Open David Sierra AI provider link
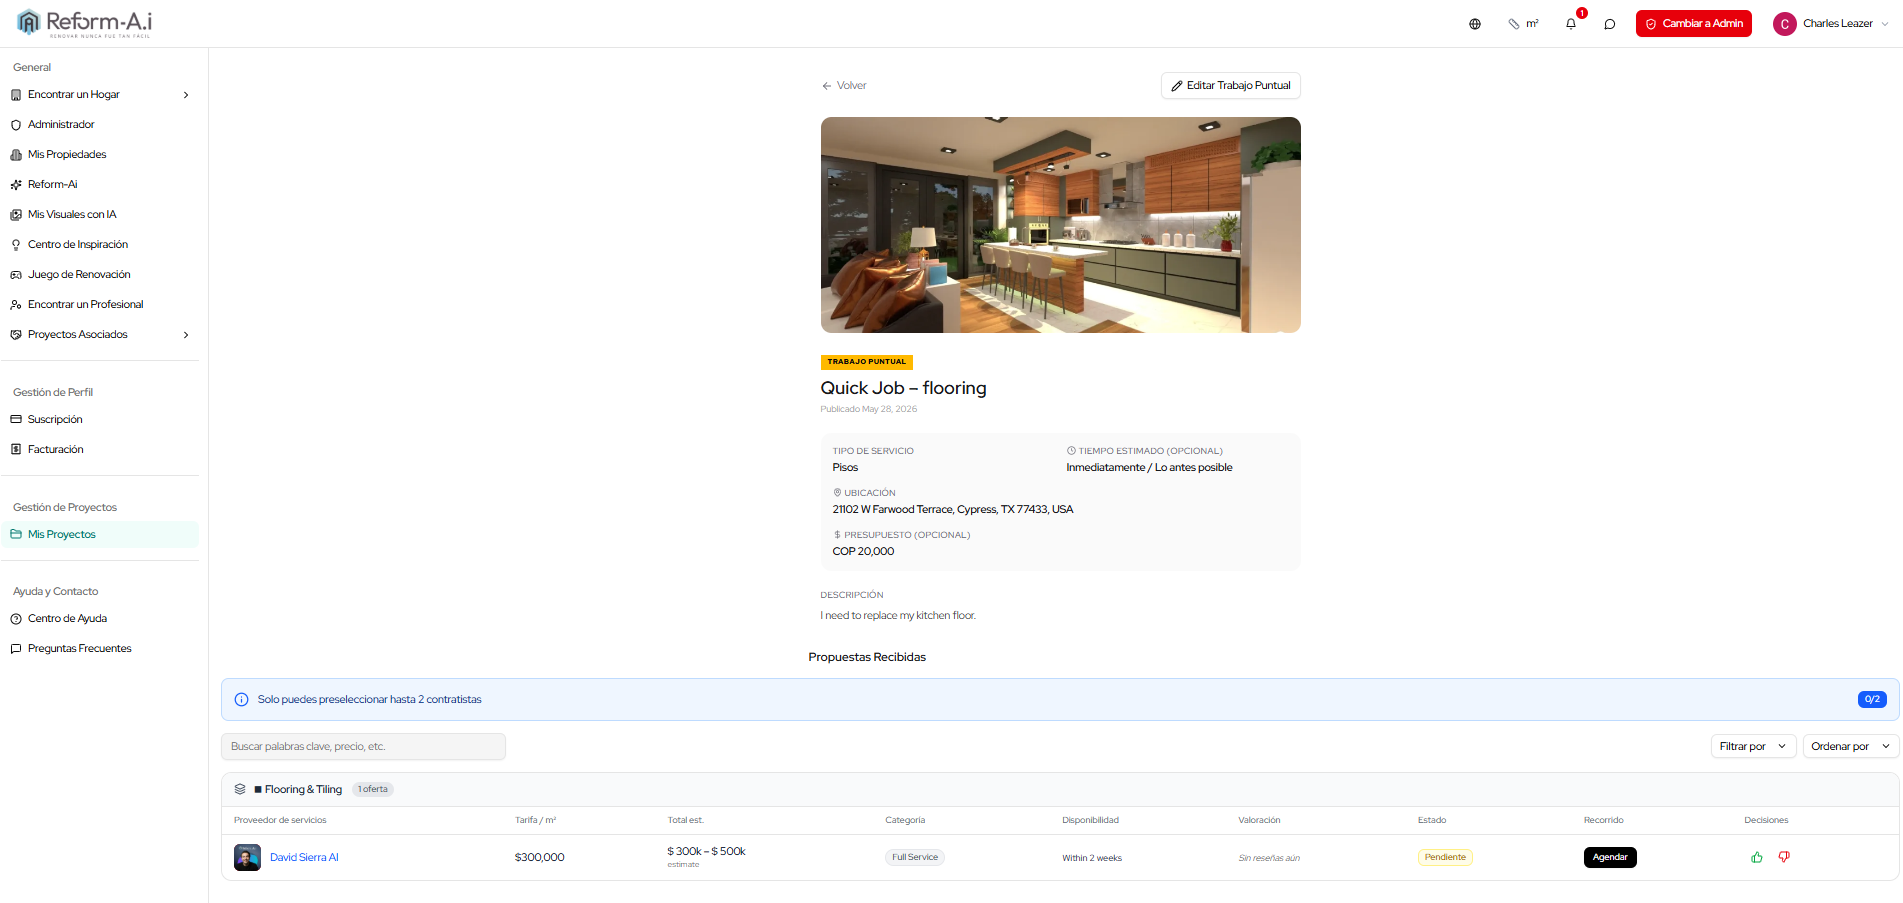 coord(304,858)
